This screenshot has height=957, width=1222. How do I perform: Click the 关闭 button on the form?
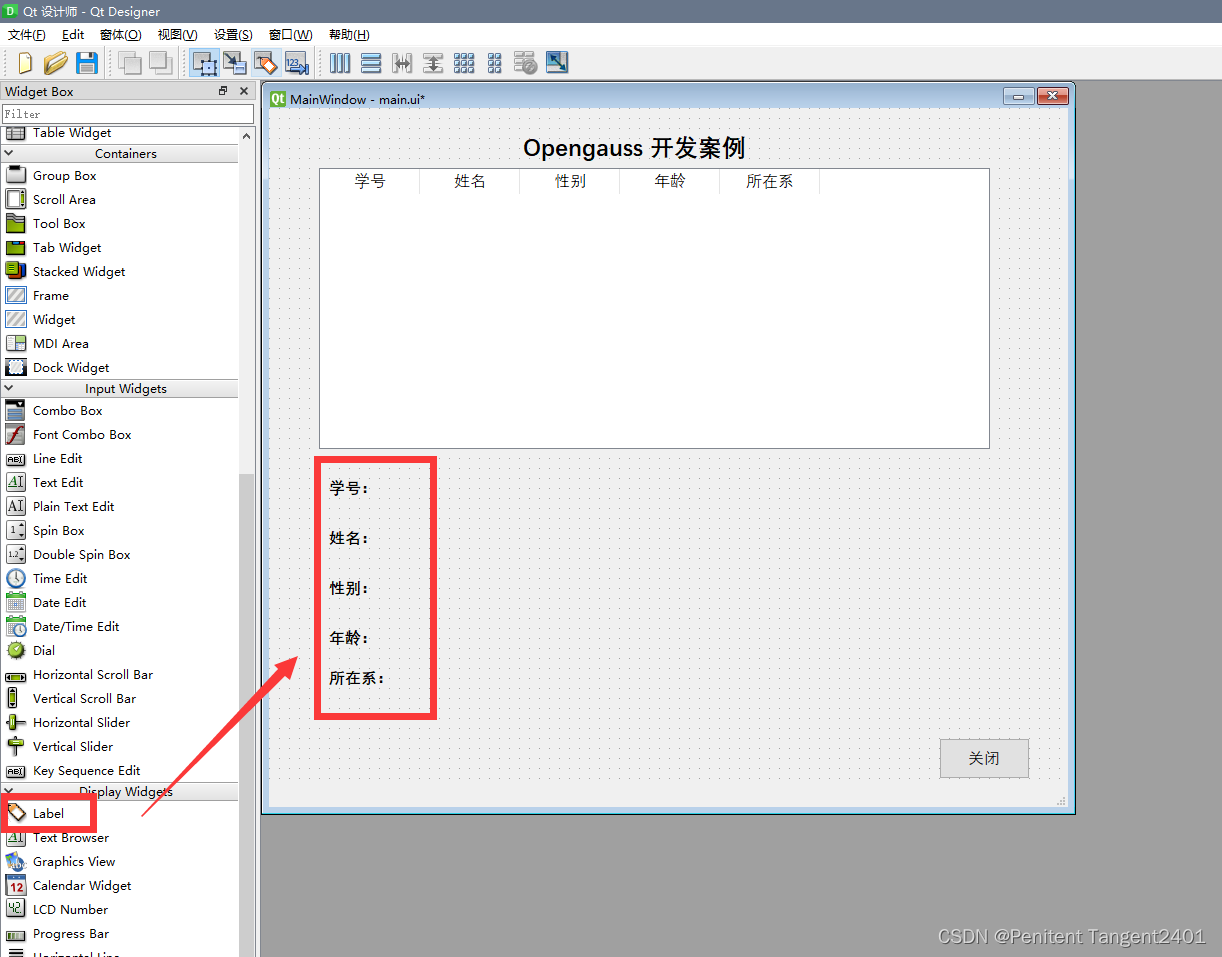(x=984, y=758)
